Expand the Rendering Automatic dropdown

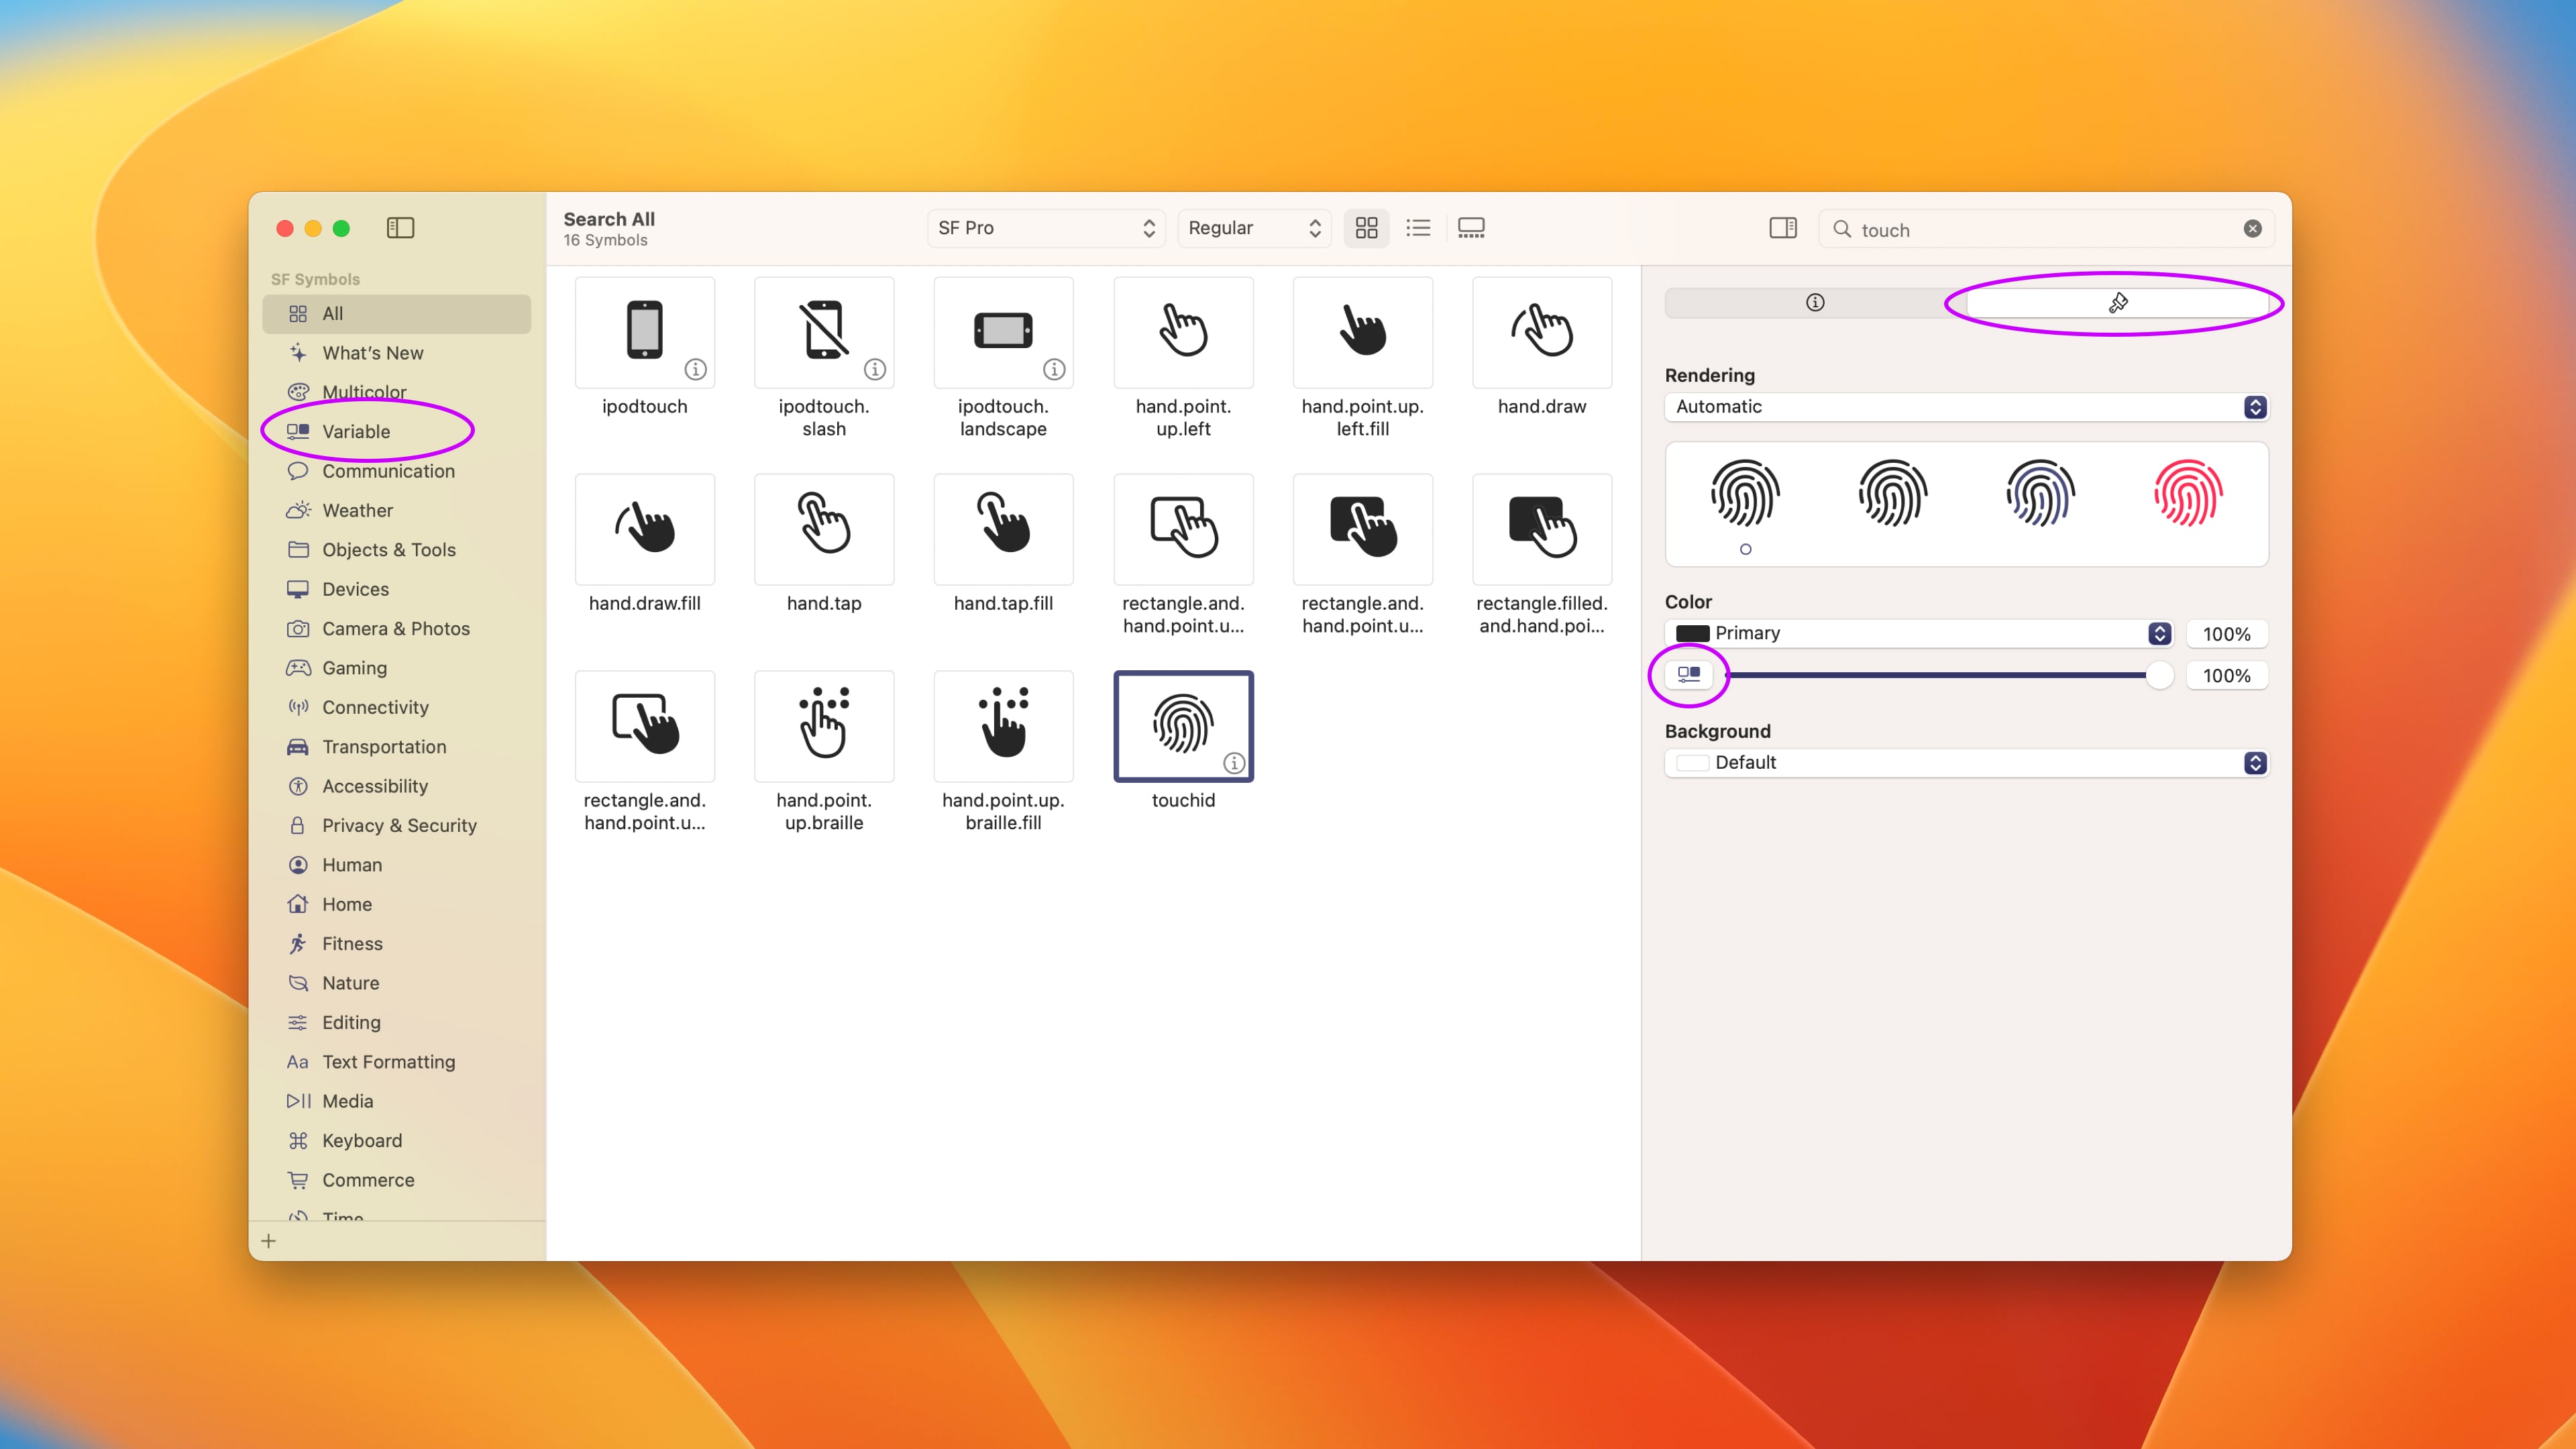click(x=1966, y=407)
